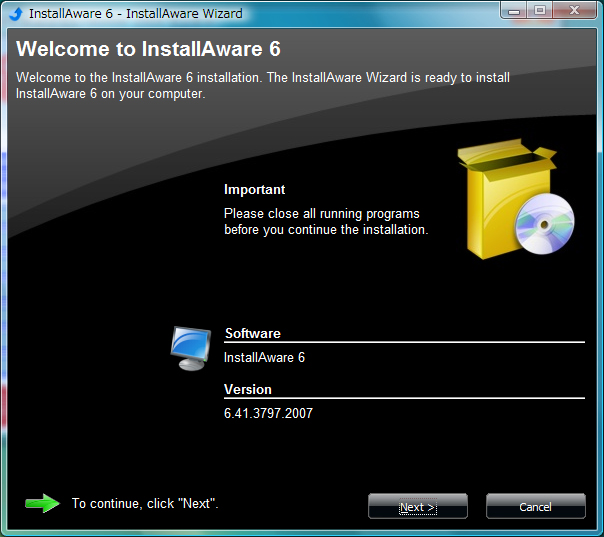The width and height of the screenshot is (604, 537).
Task: Click the 'Software' section label
Action: [x=253, y=333]
